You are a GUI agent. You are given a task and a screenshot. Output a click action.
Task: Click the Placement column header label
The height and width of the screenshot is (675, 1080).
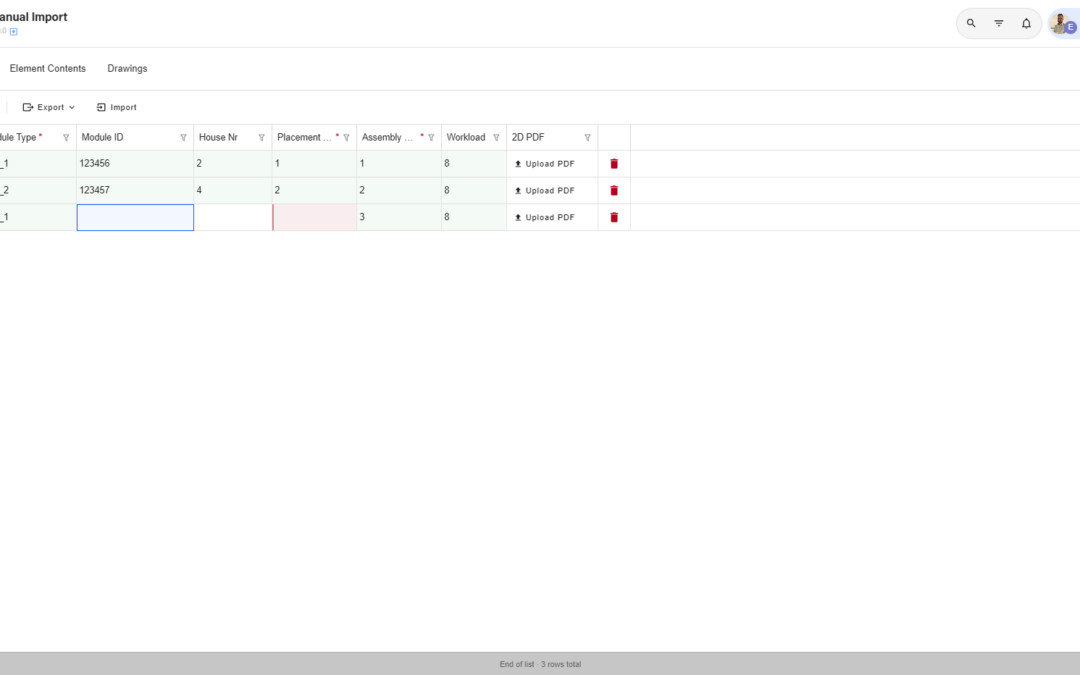coord(304,138)
